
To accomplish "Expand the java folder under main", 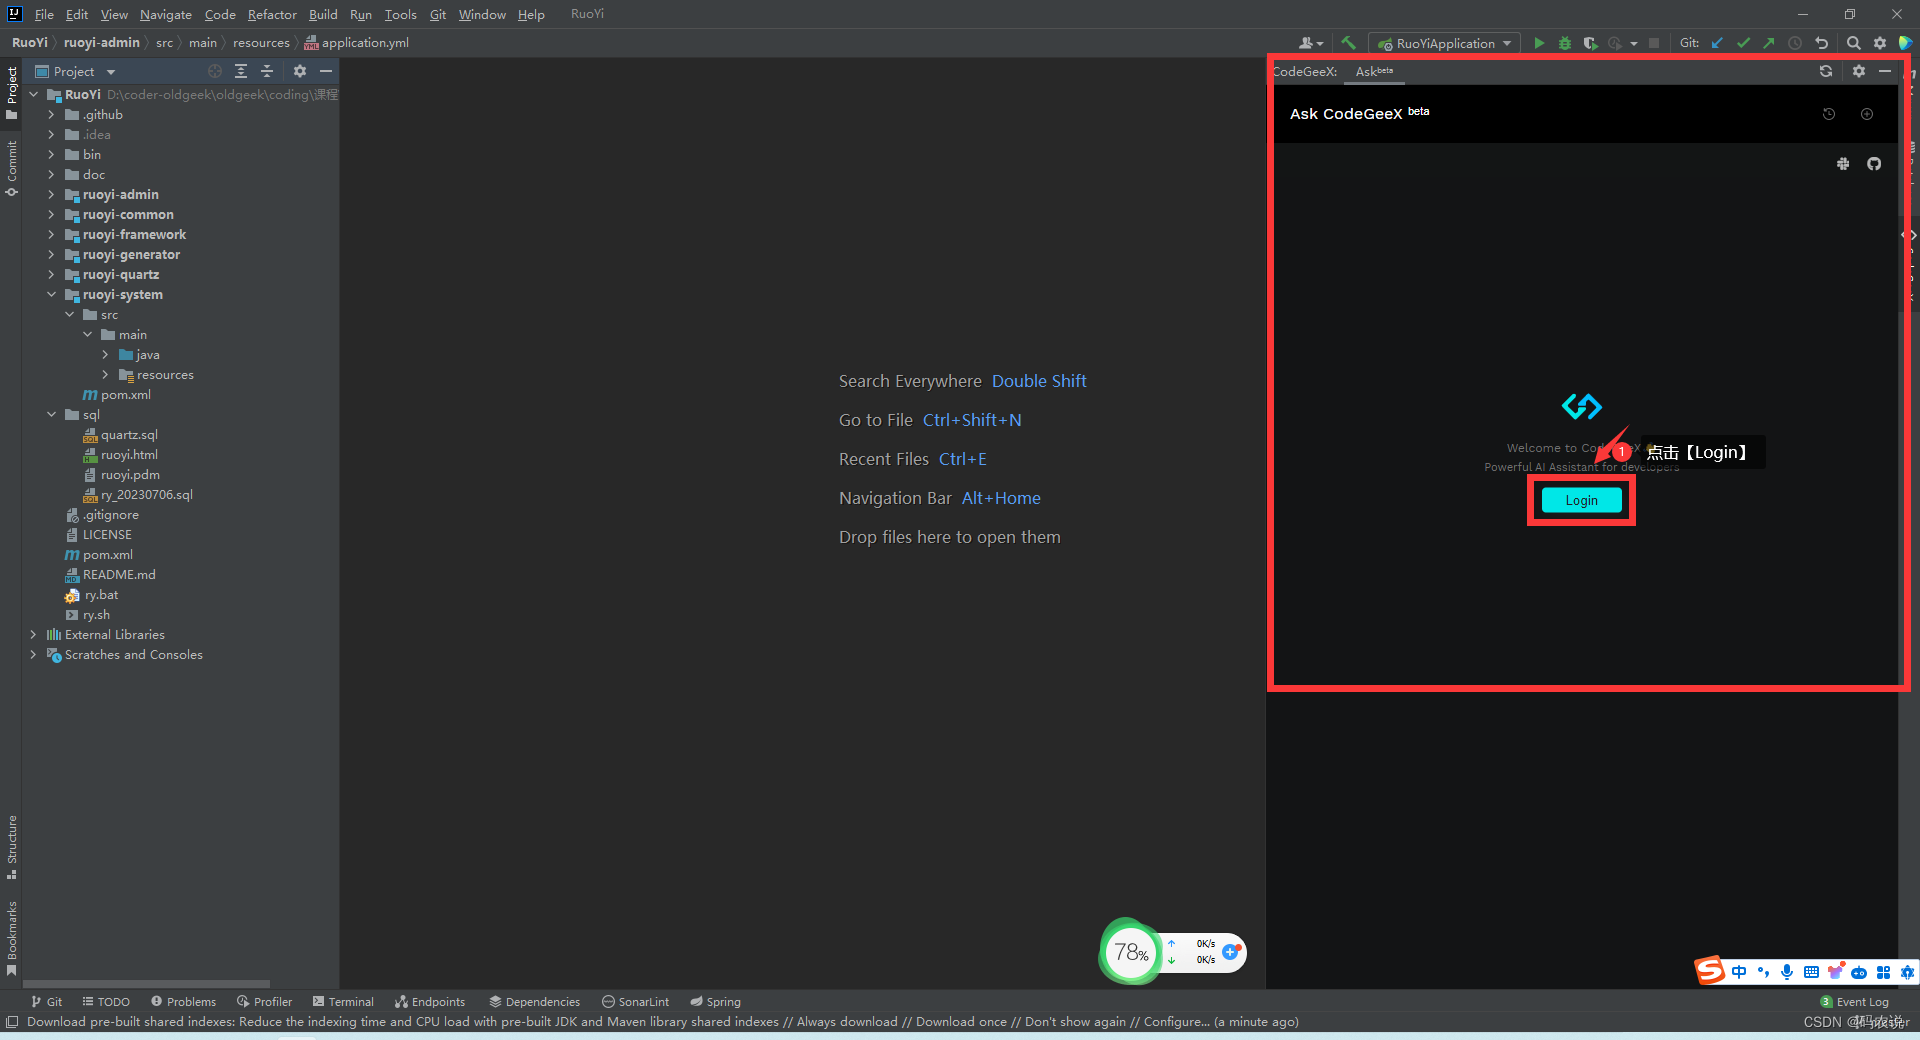I will 105,354.
